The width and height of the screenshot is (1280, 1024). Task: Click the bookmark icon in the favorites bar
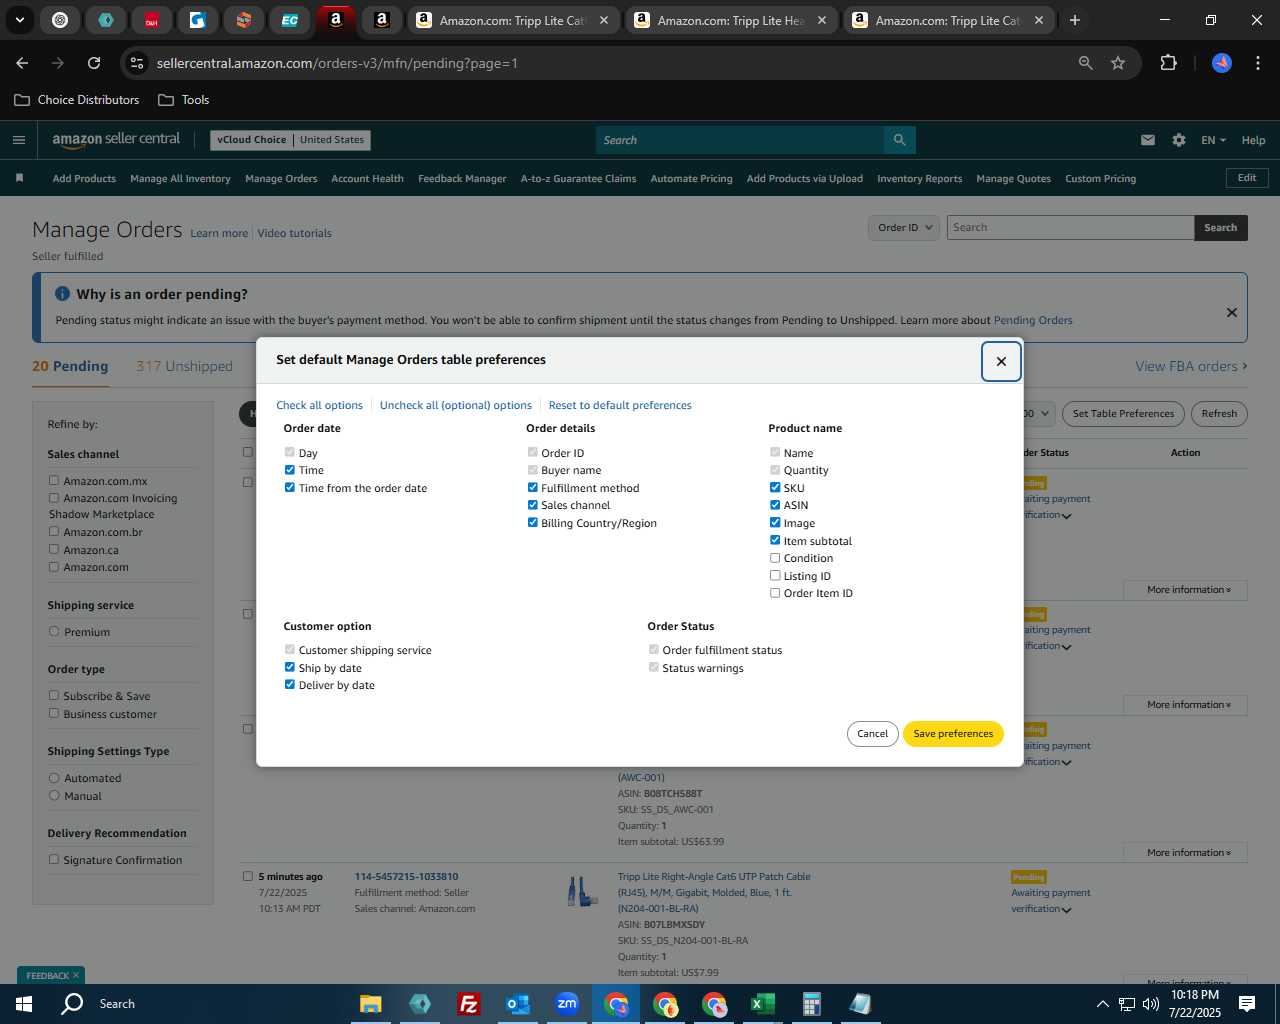19,178
